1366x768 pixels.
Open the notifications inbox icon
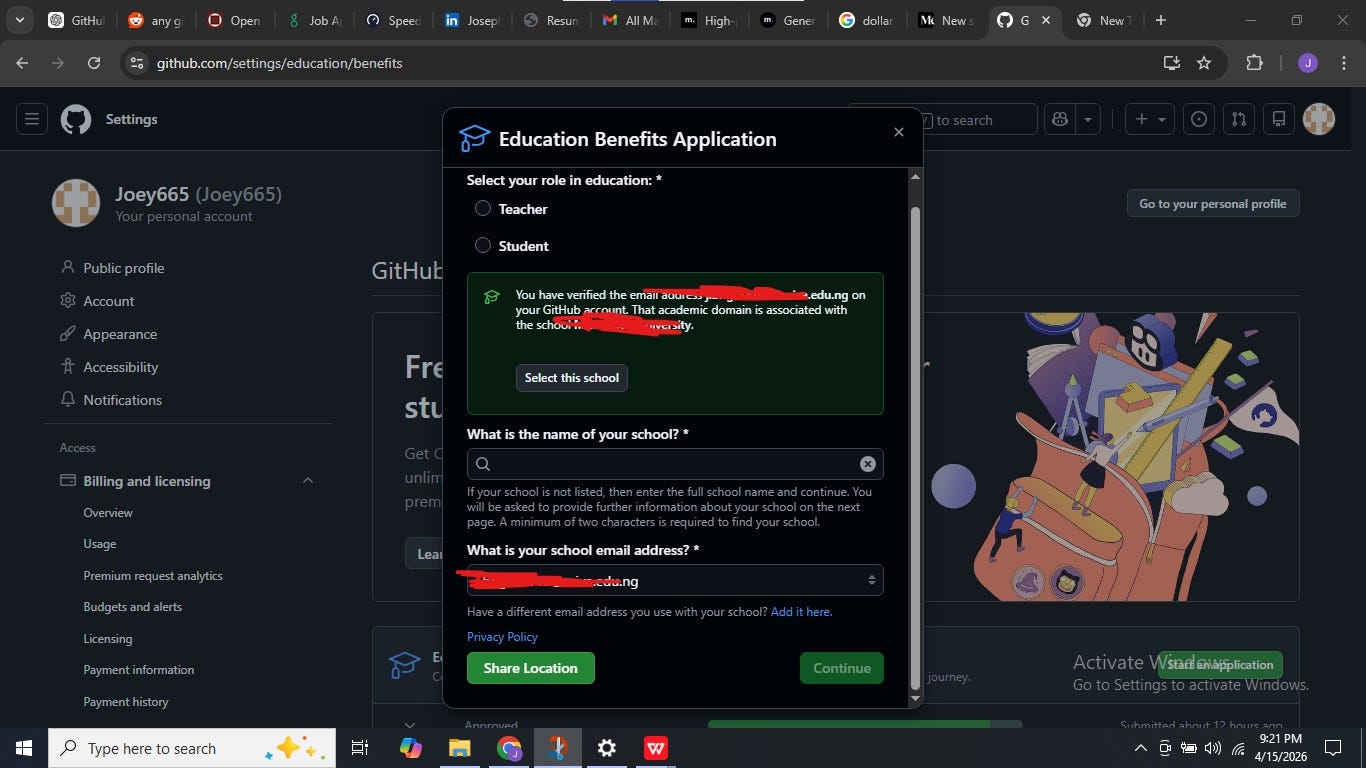[x=1279, y=119]
